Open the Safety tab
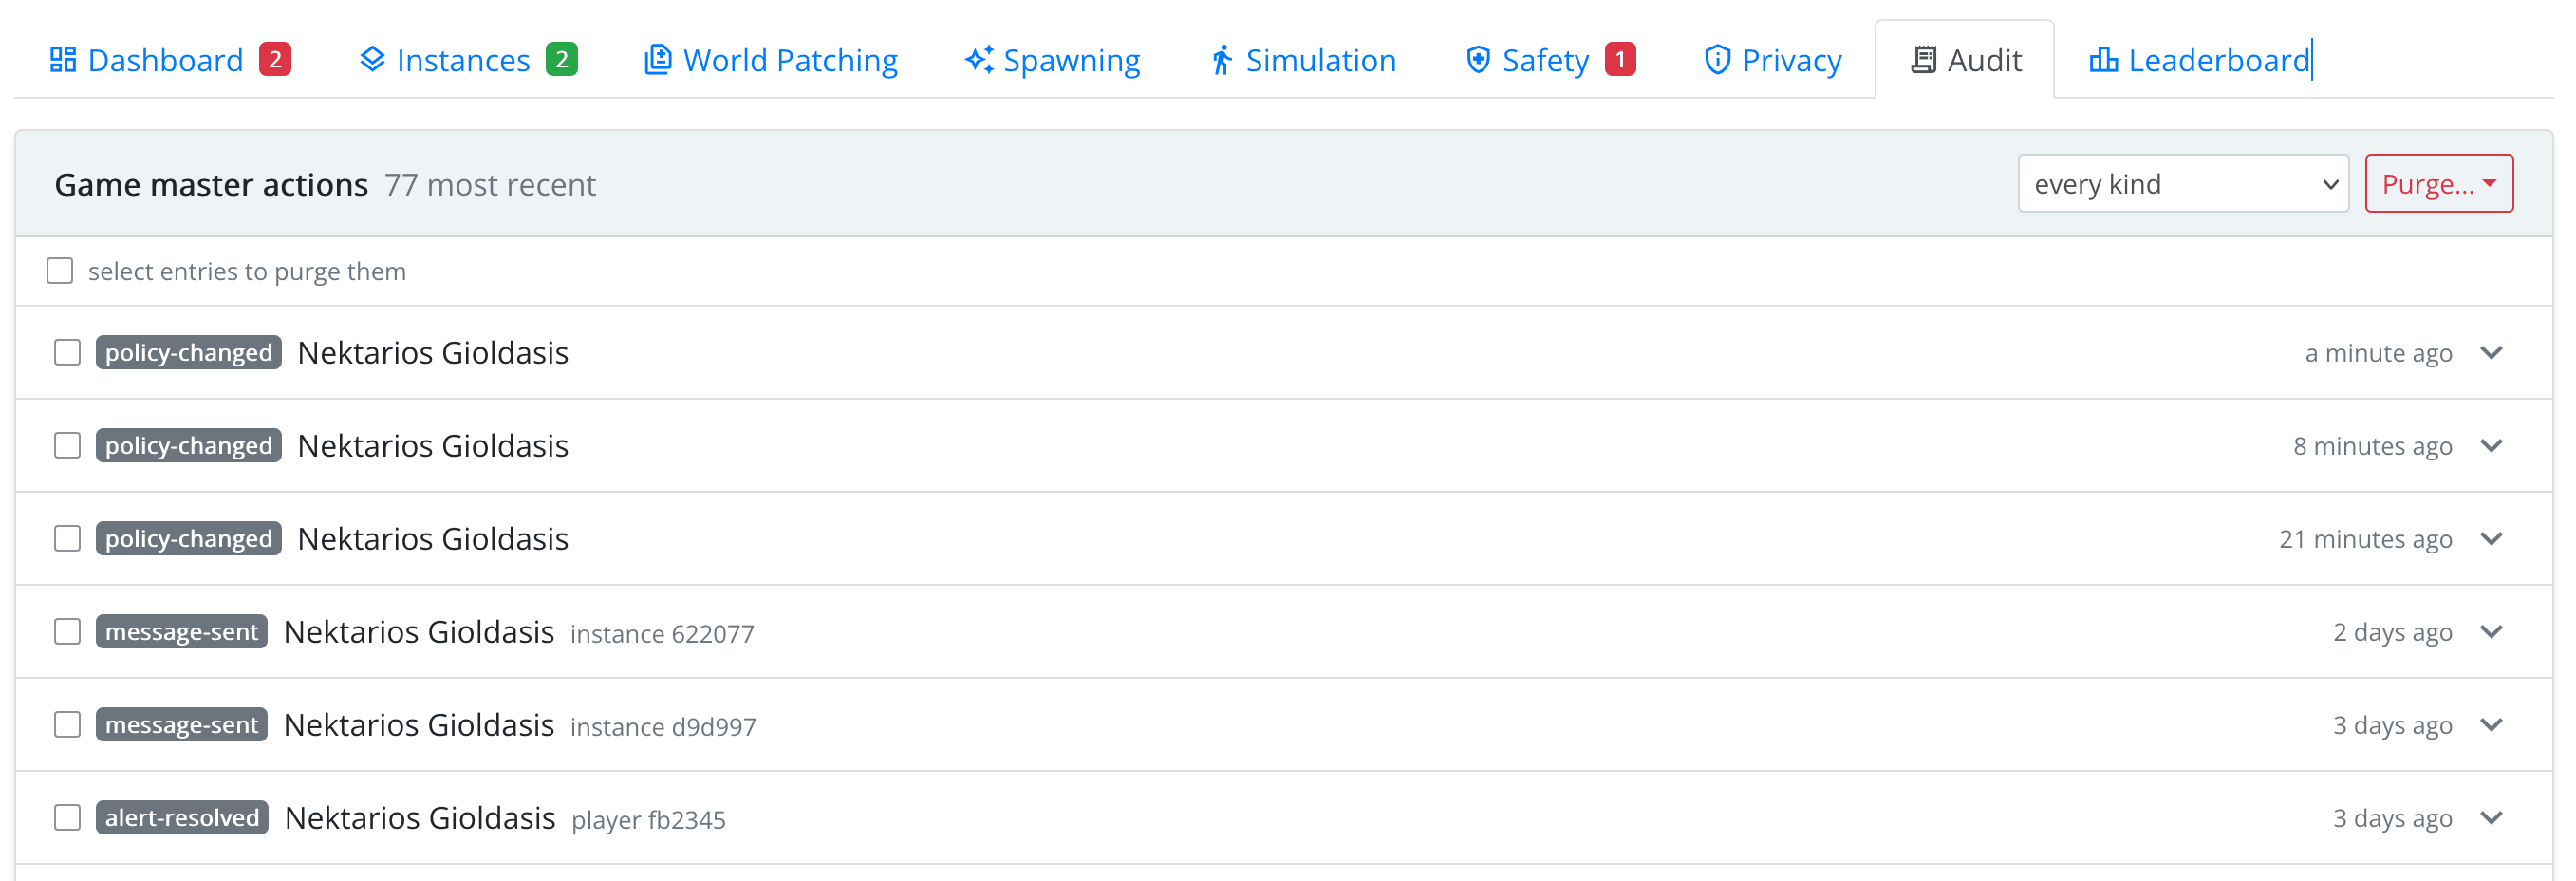 [x=1551, y=60]
